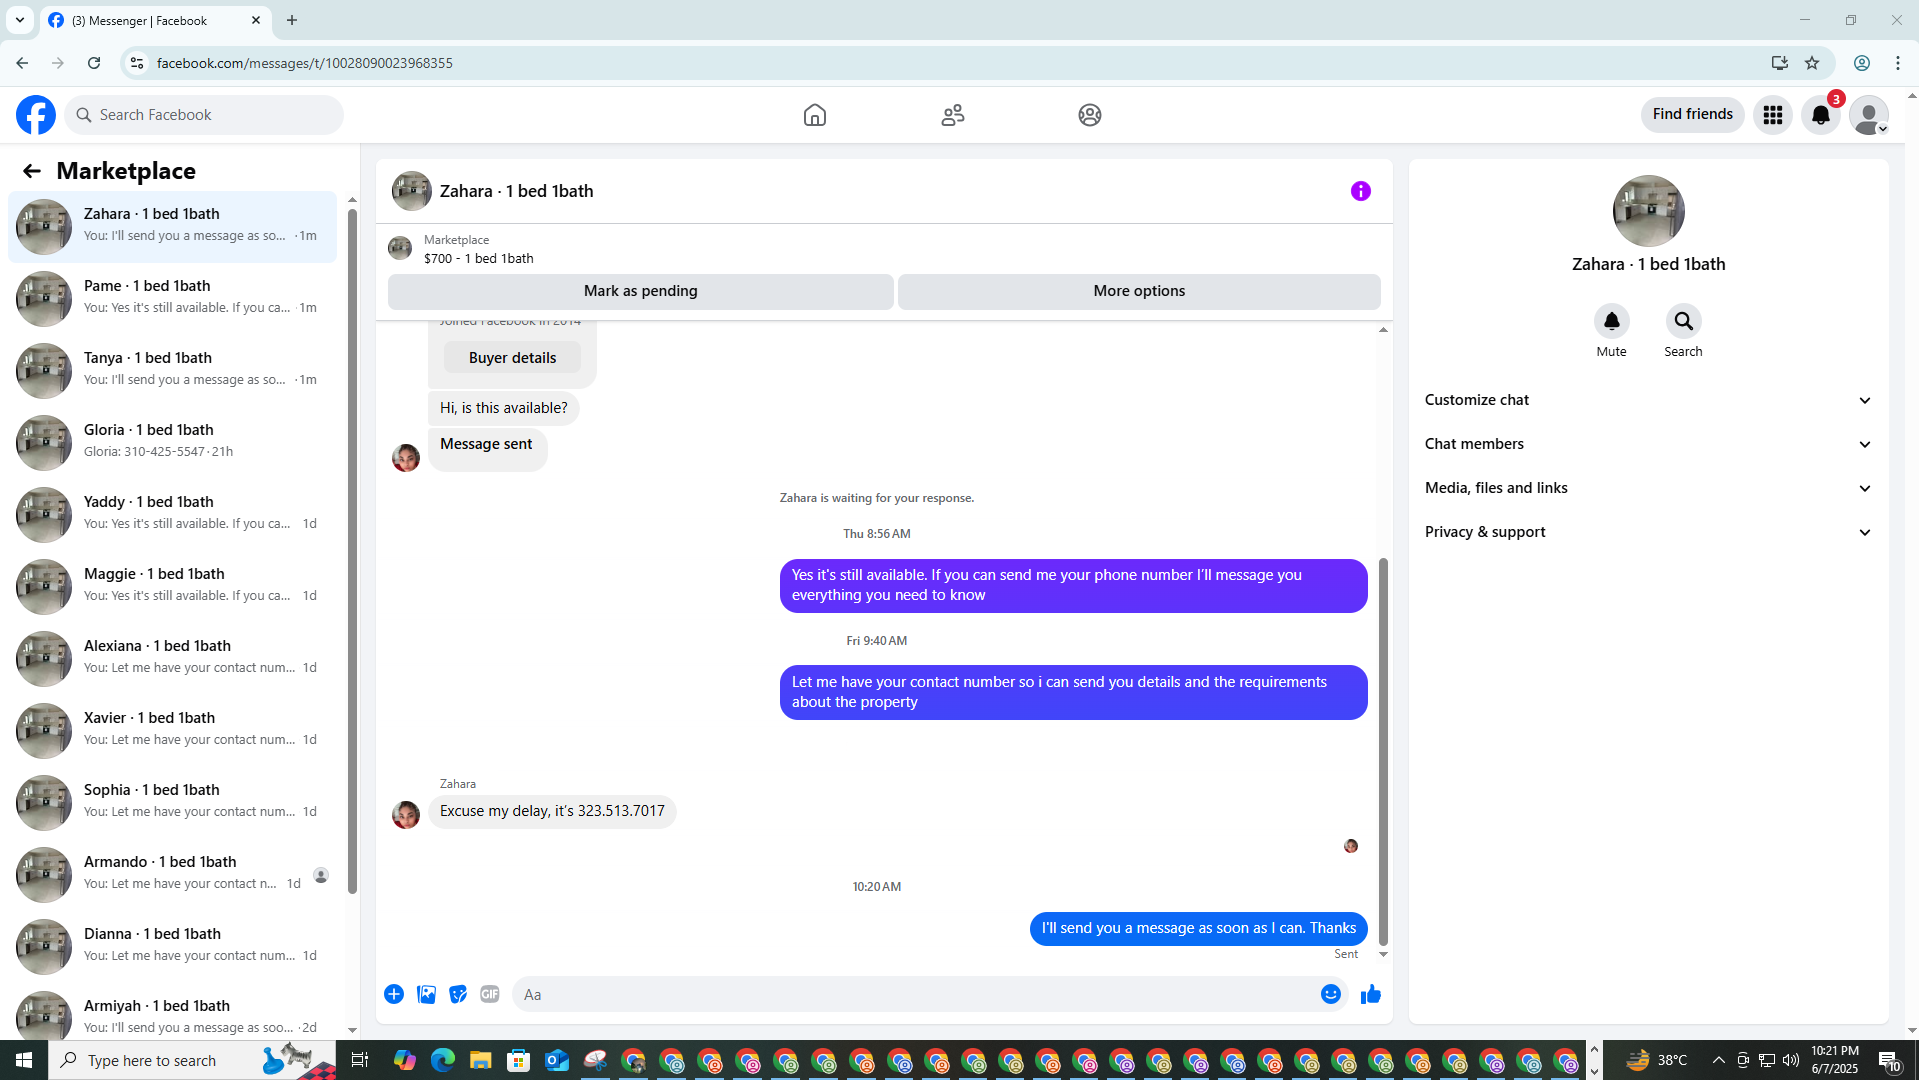Screen dimensions: 1919x1080
Task: Expand Chat members section
Action: click(x=1648, y=444)
